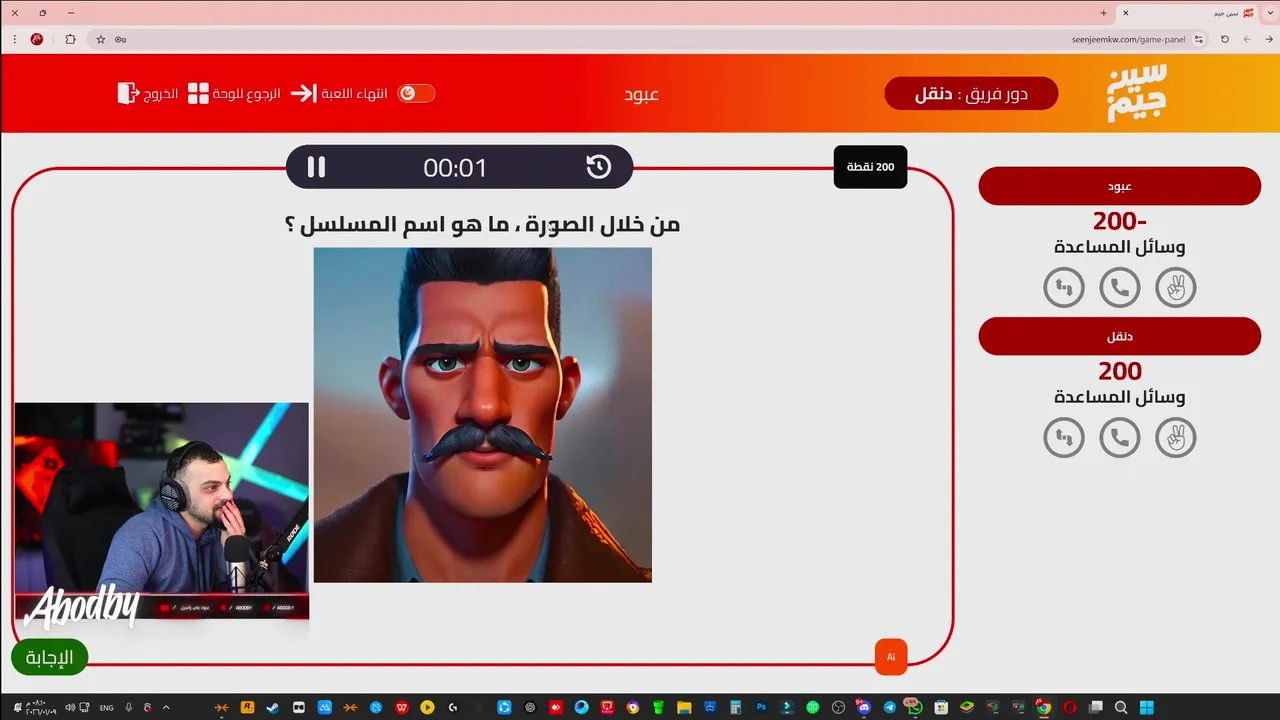Screen dimensions: 1280x720
Task: Bookmark this page with the star icon
Action: pos(101,39)
